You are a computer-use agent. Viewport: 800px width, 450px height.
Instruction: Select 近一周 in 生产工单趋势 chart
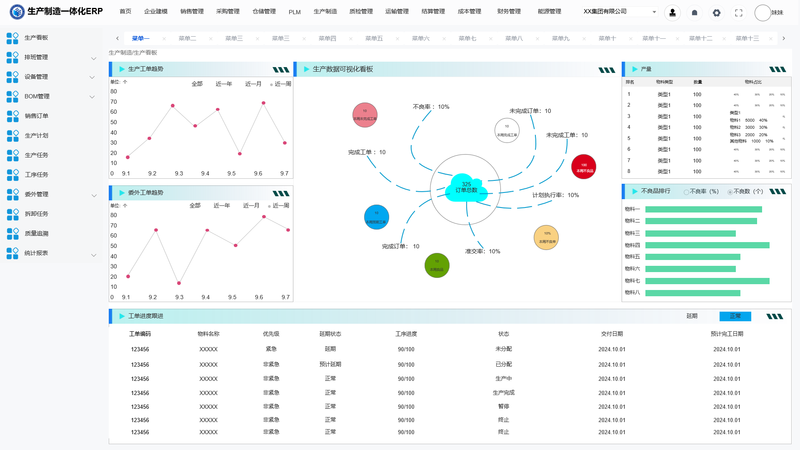[x=281, y=84]
